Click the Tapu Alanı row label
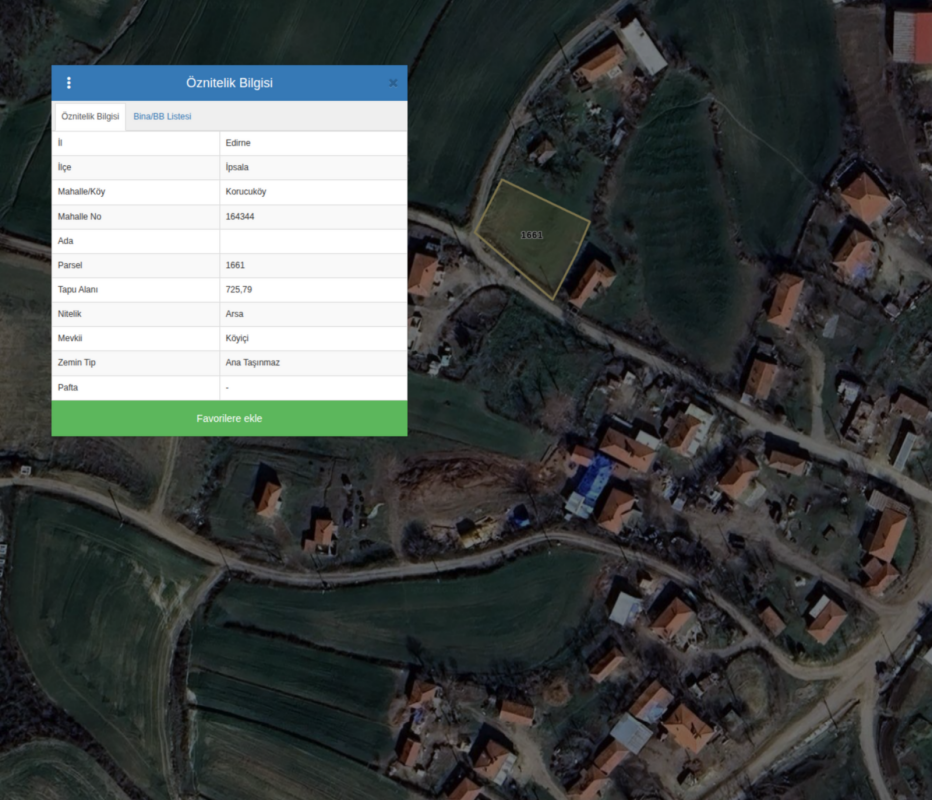This screenshot has height=800, width=932. (78, 289)
